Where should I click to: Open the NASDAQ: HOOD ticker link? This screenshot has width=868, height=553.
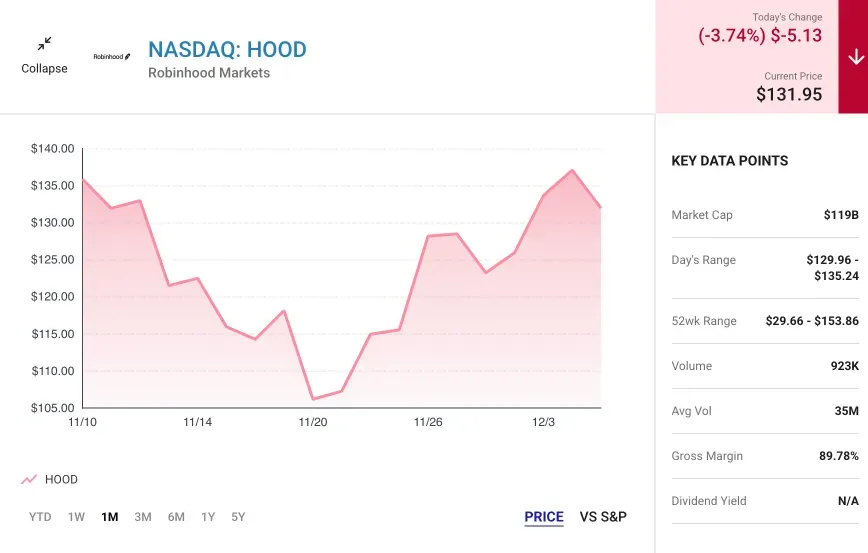pos(227,49)
